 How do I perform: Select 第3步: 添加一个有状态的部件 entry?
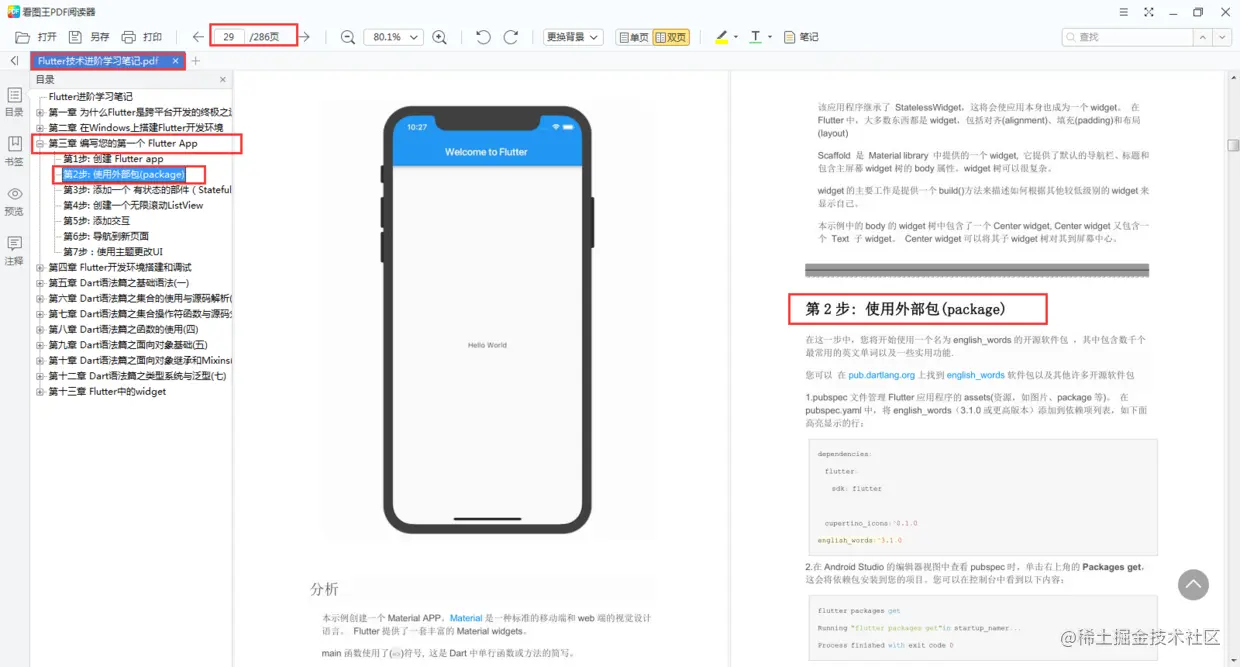click(147, 190)
